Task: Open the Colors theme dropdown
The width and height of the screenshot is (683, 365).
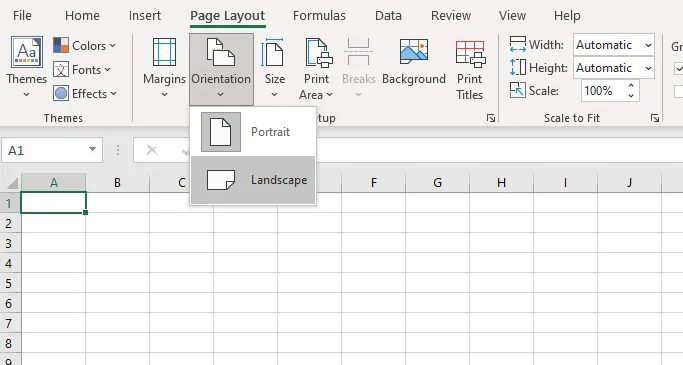Action: tap(85, 45)
